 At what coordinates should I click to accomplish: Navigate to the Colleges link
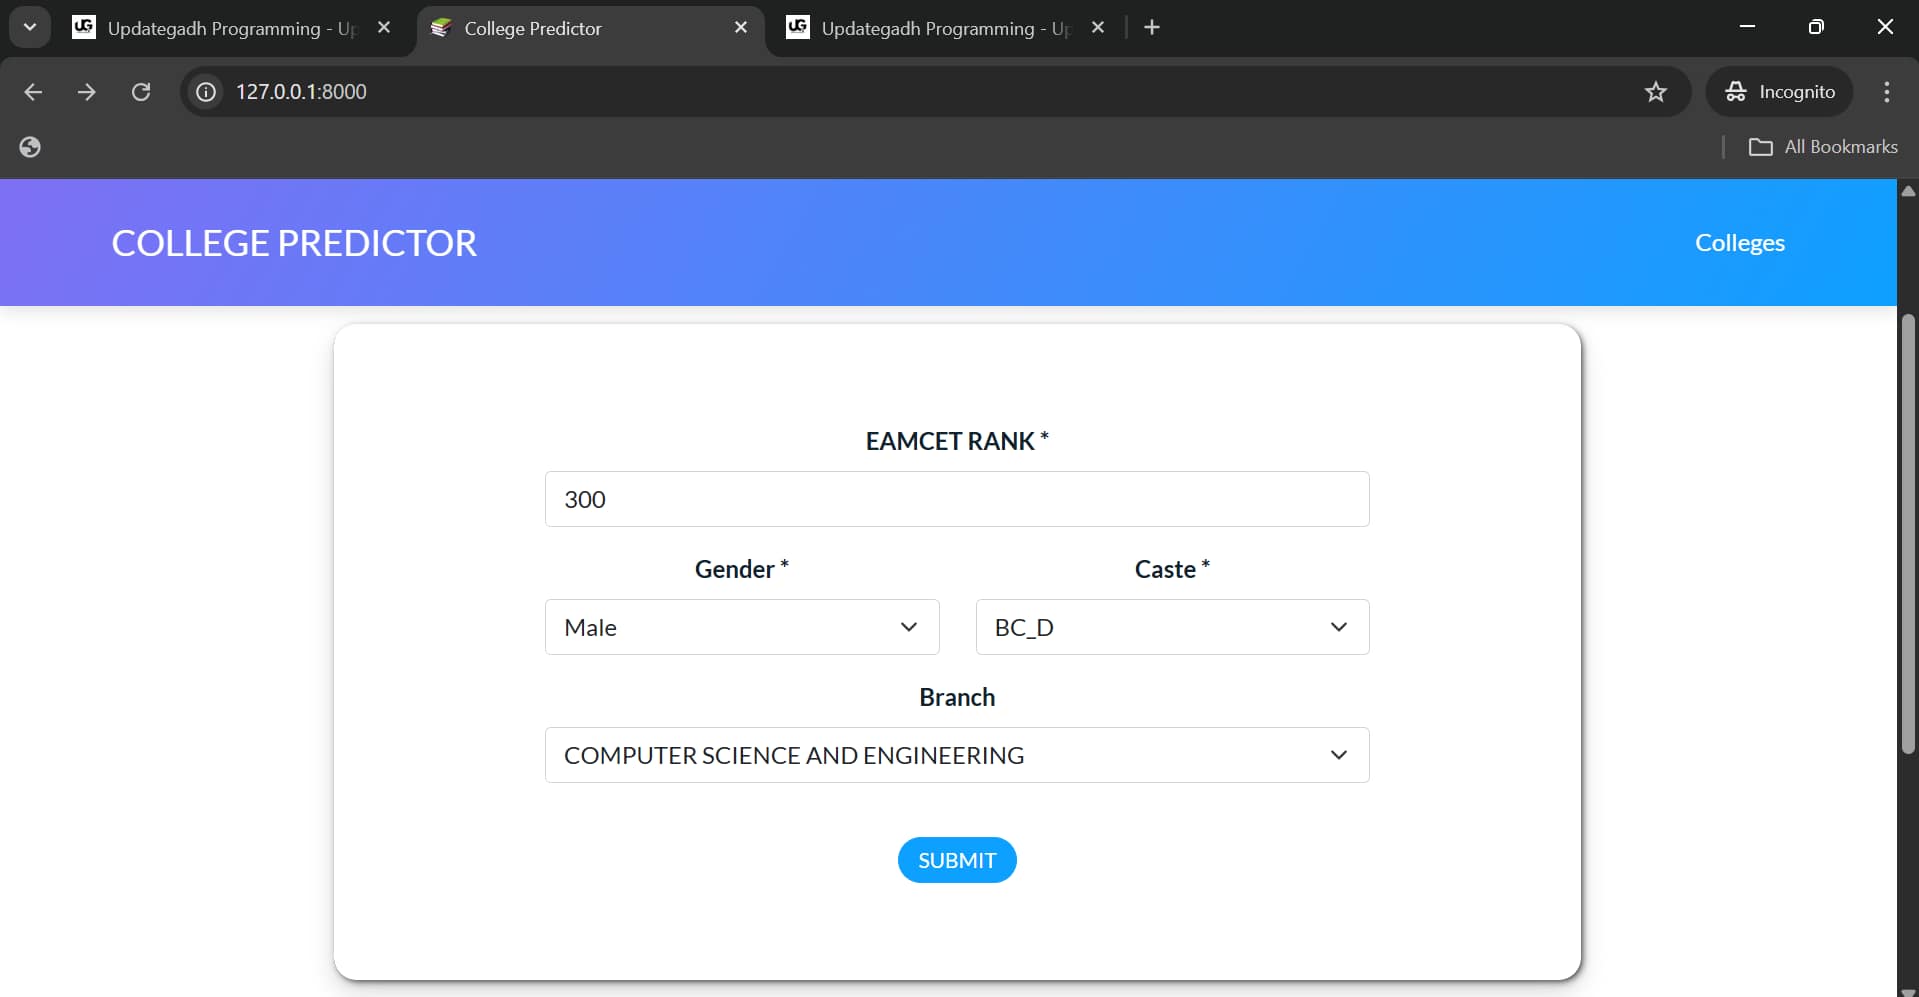[x=1740, y=242]
